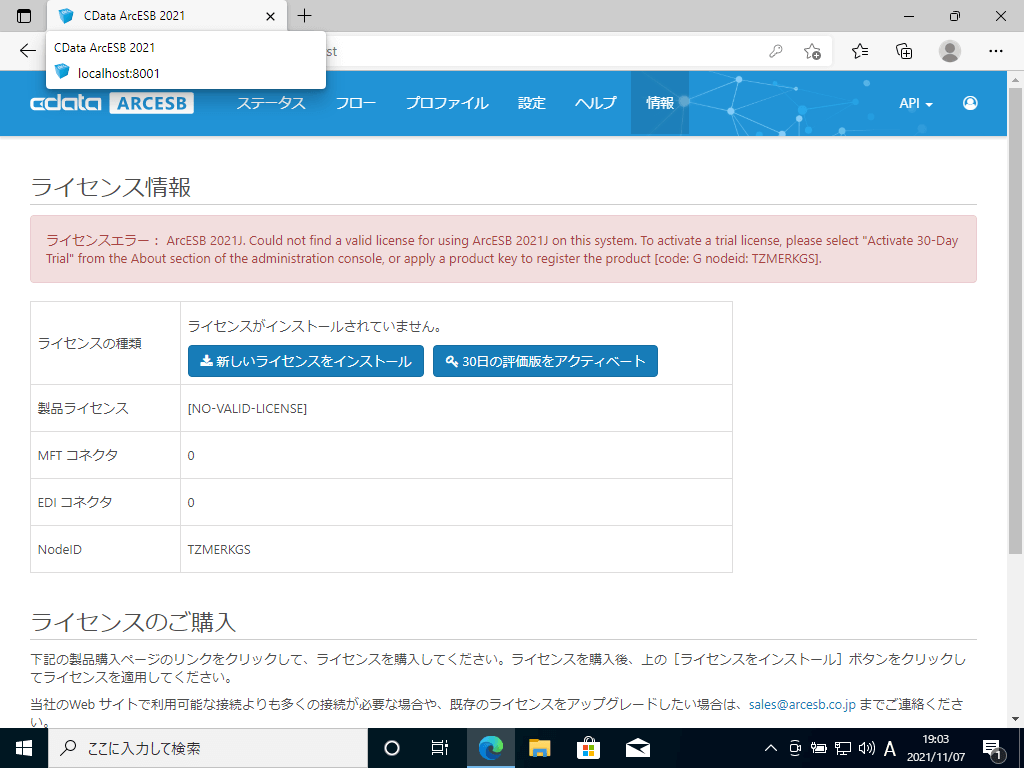Open a new browser tab
This screenshot has height=768, width=1024.
pyautogui.click(x=304, y=16)
